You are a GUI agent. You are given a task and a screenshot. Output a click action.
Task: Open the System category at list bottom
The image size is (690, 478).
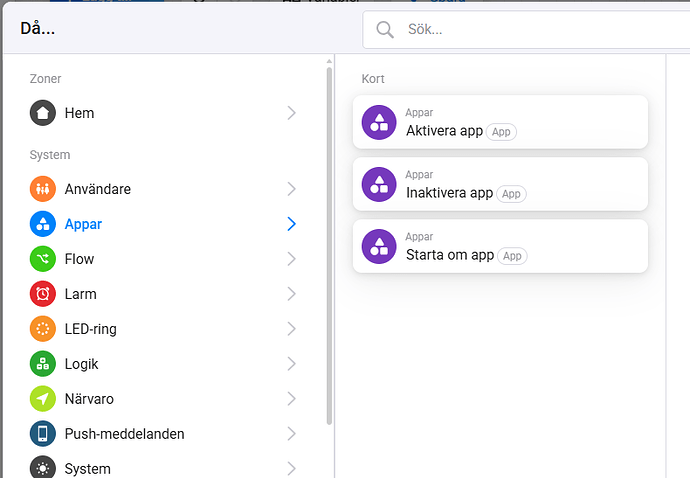(88, 468)
